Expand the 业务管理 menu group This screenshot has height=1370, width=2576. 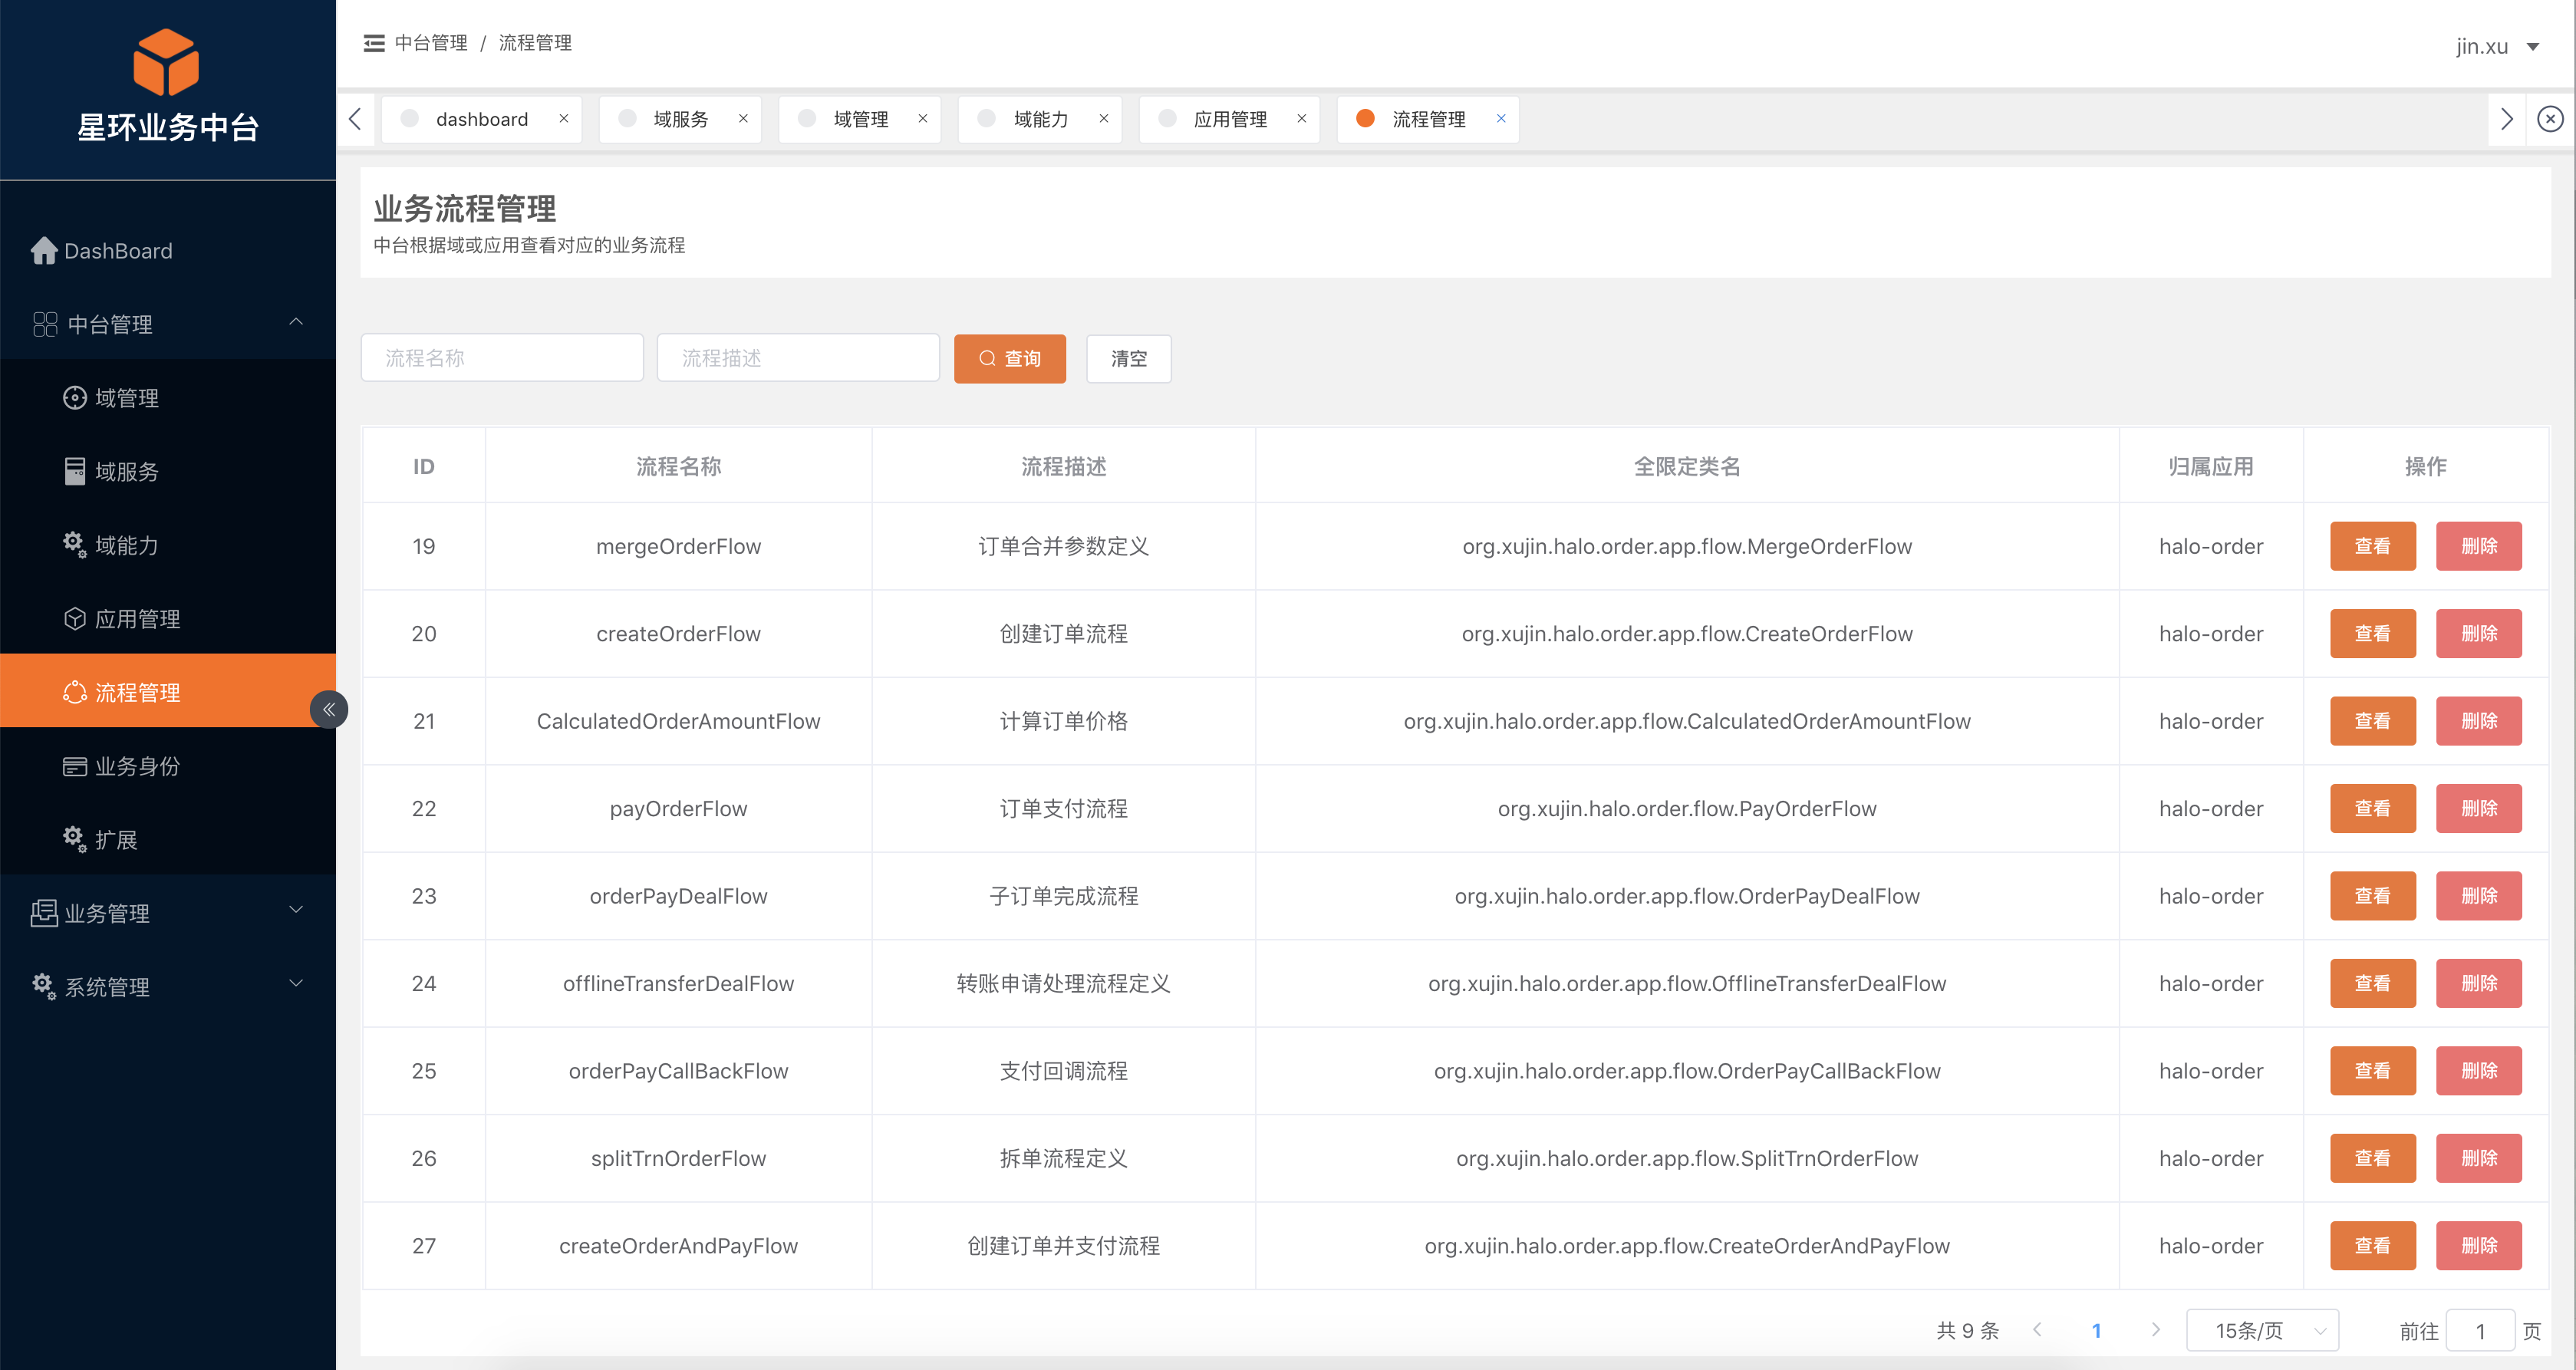pos(168,913)
